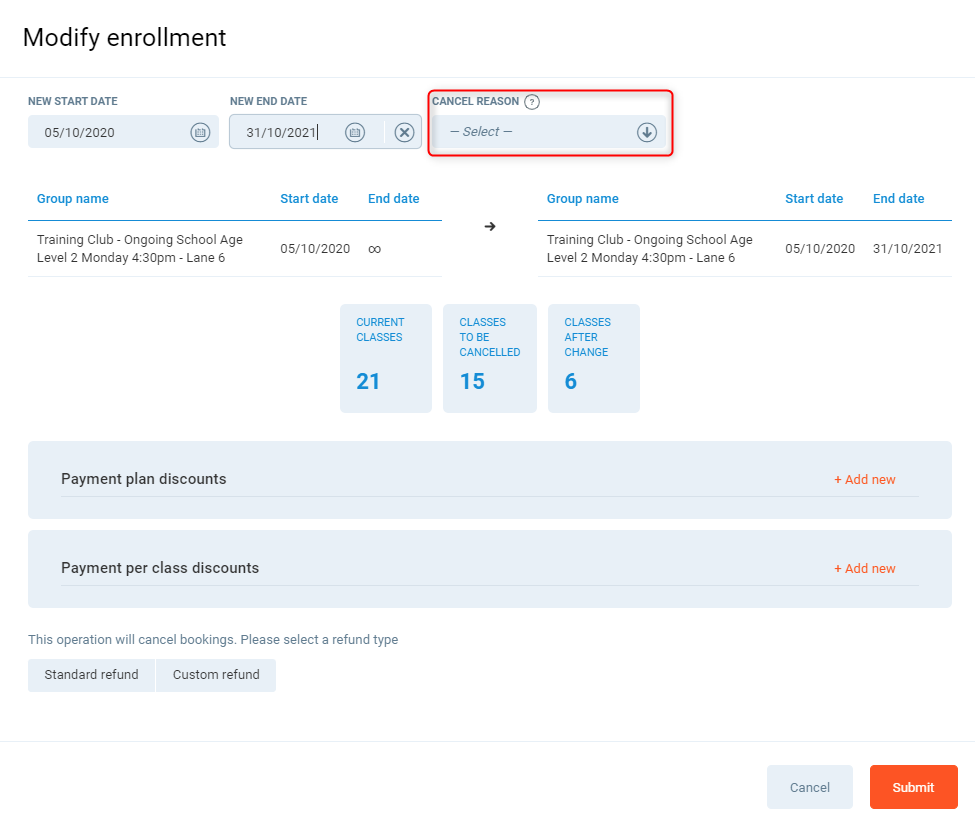Click Group name header in left table

point(73,199)
